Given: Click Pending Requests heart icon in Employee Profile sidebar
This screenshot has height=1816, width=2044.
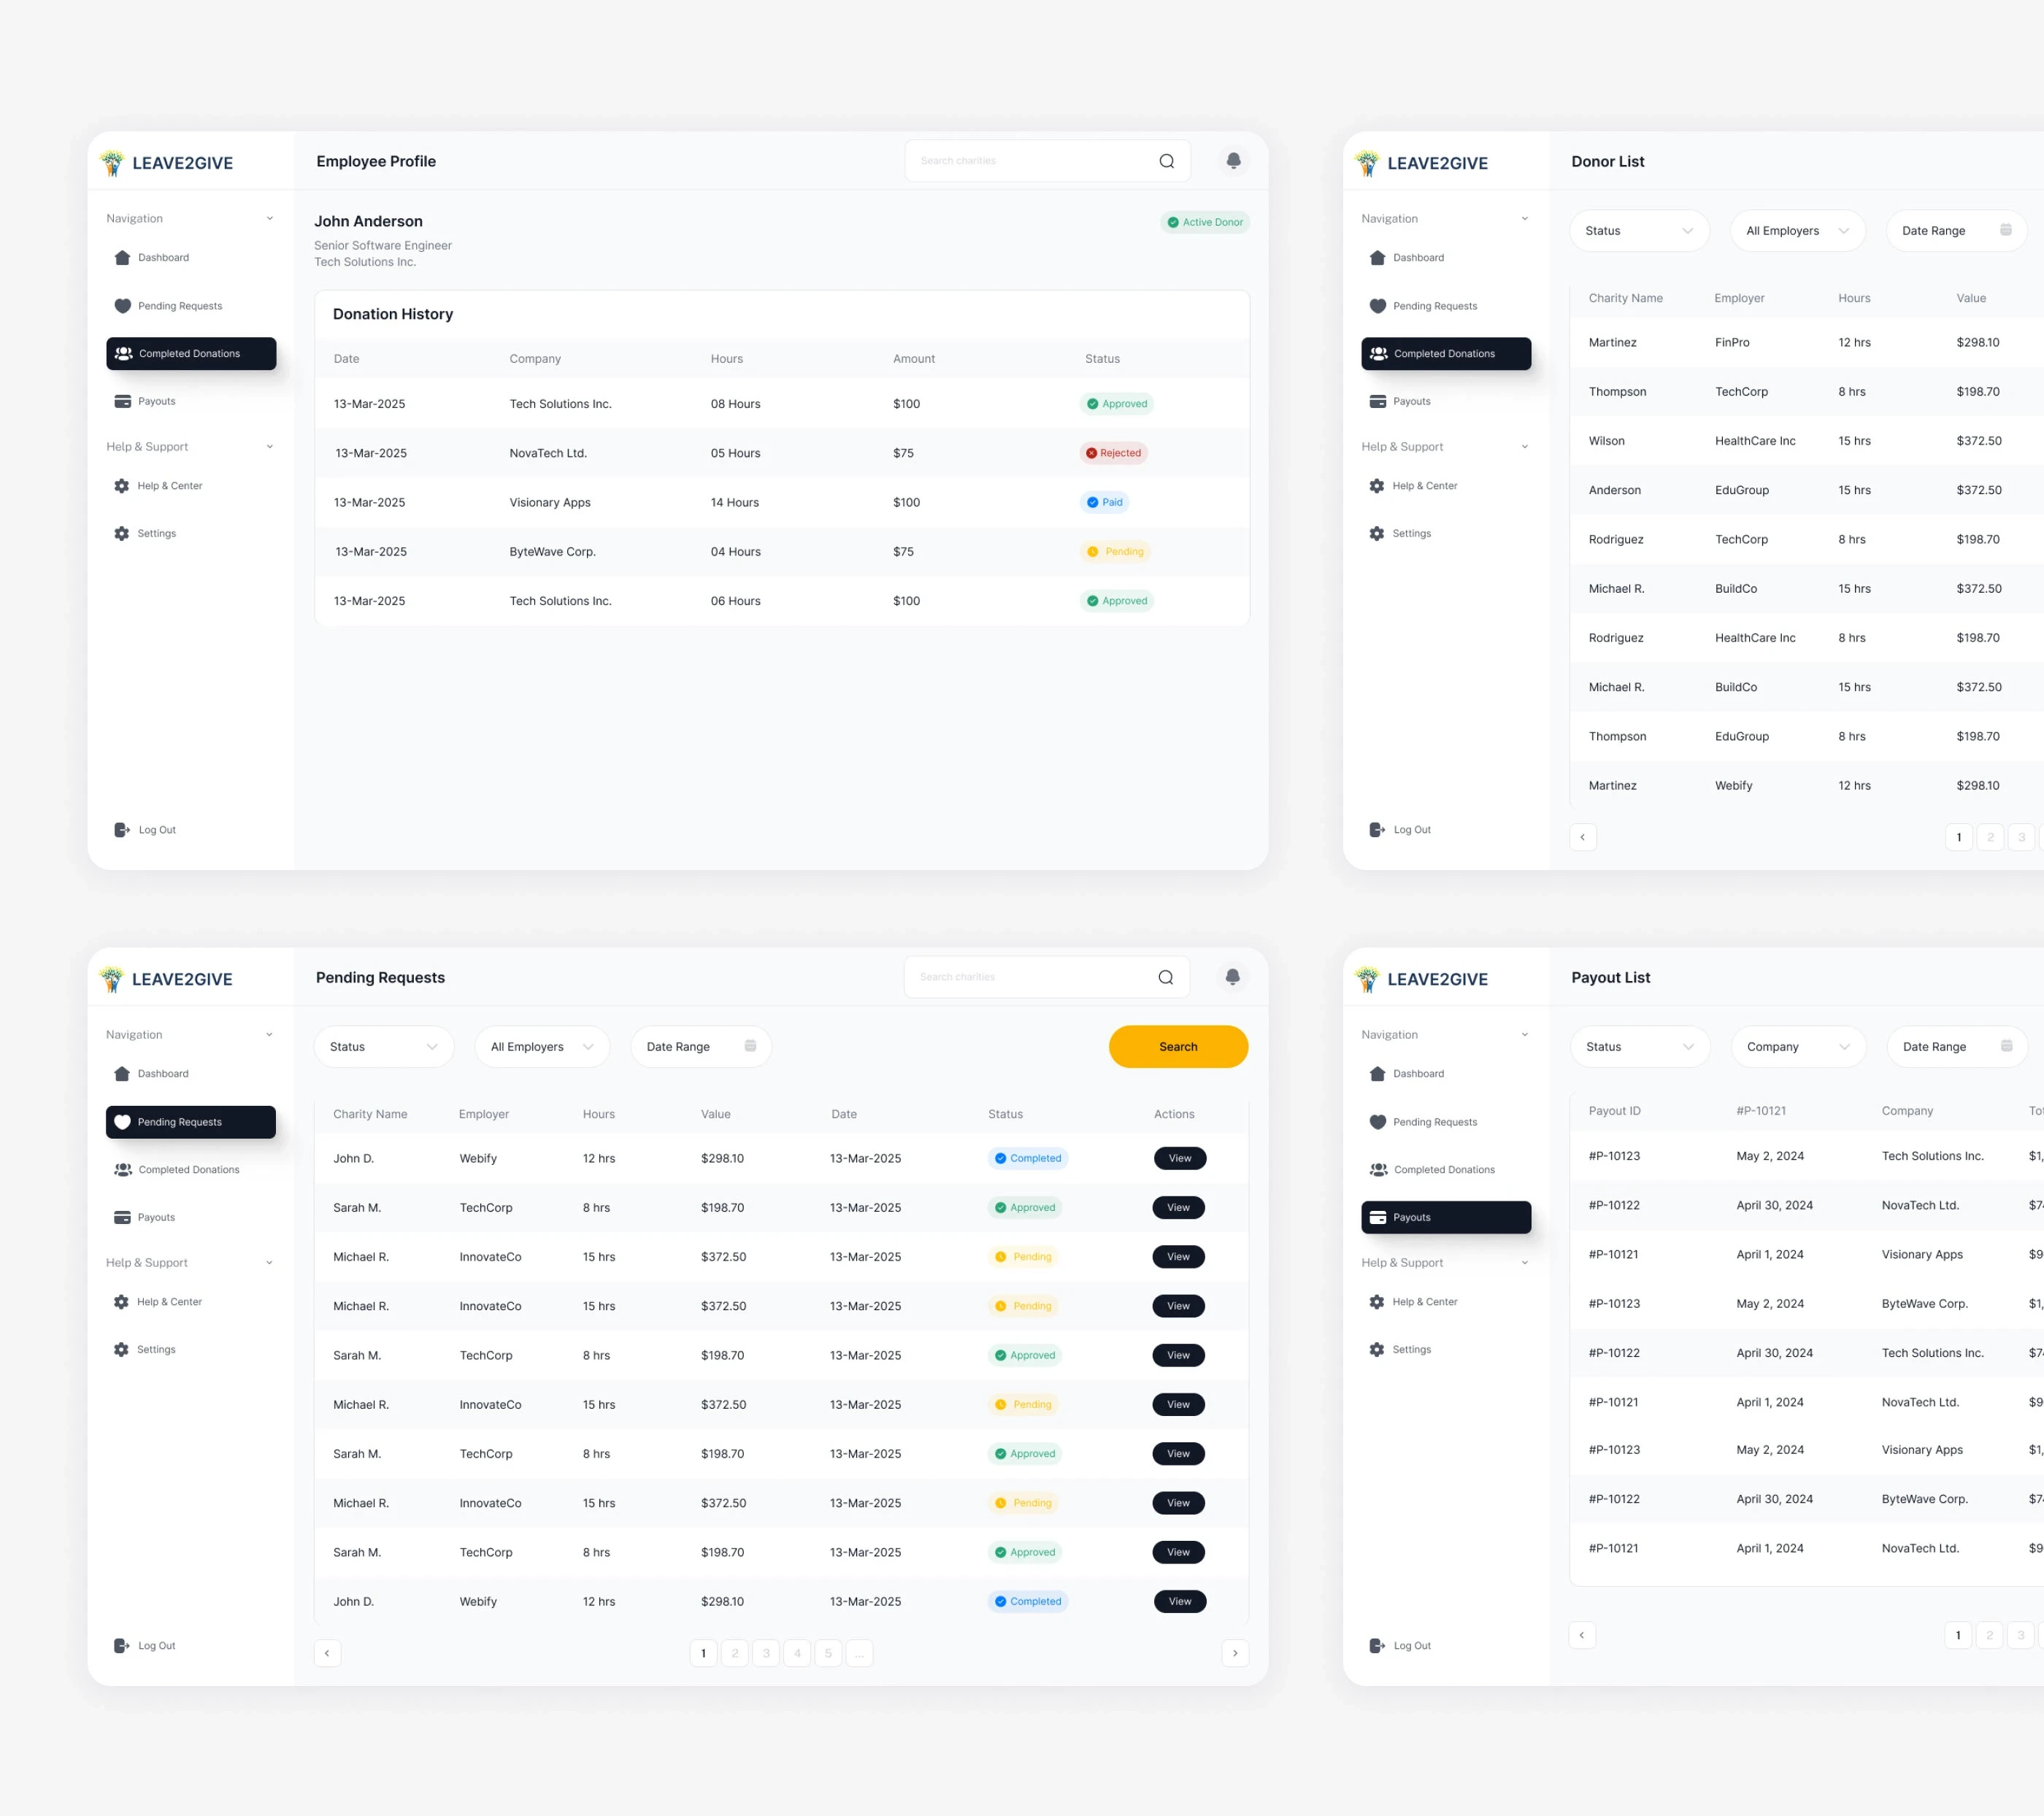Looking at the screenshot, I should [122, 306].
